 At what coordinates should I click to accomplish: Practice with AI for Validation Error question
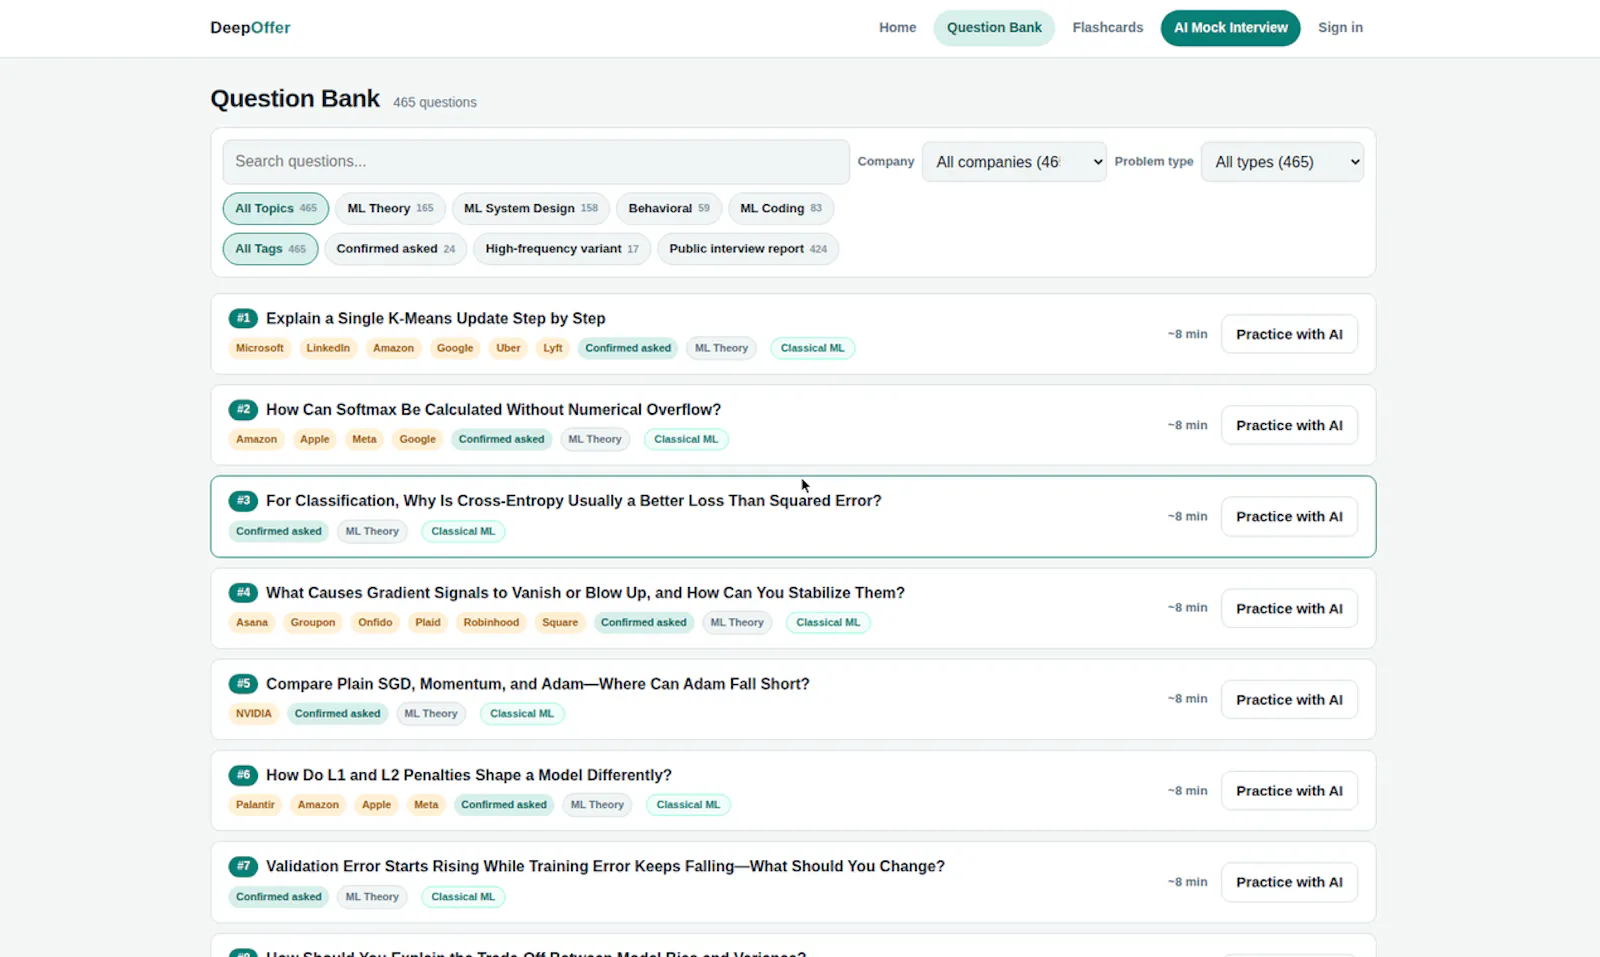1289,882
